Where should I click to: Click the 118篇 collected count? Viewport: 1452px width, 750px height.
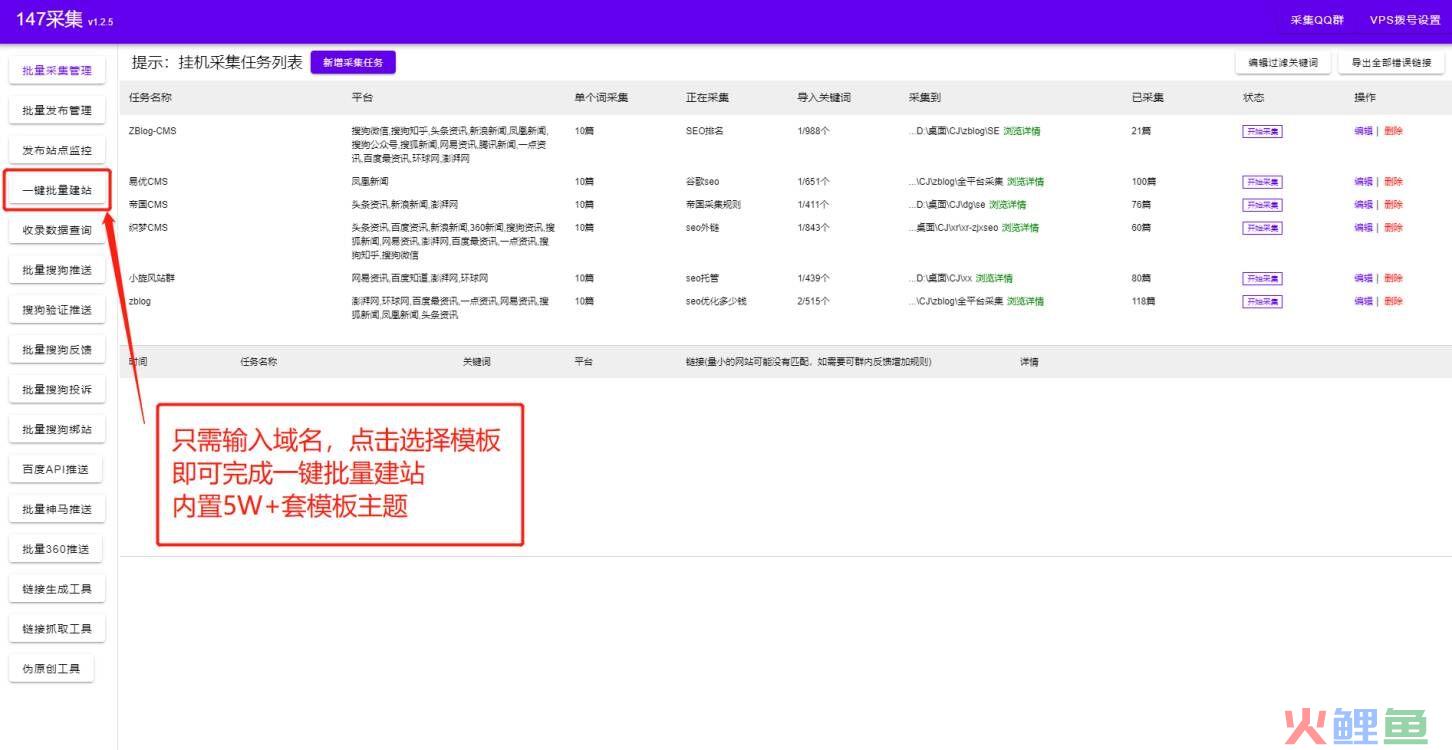(x=1143, y=301)
